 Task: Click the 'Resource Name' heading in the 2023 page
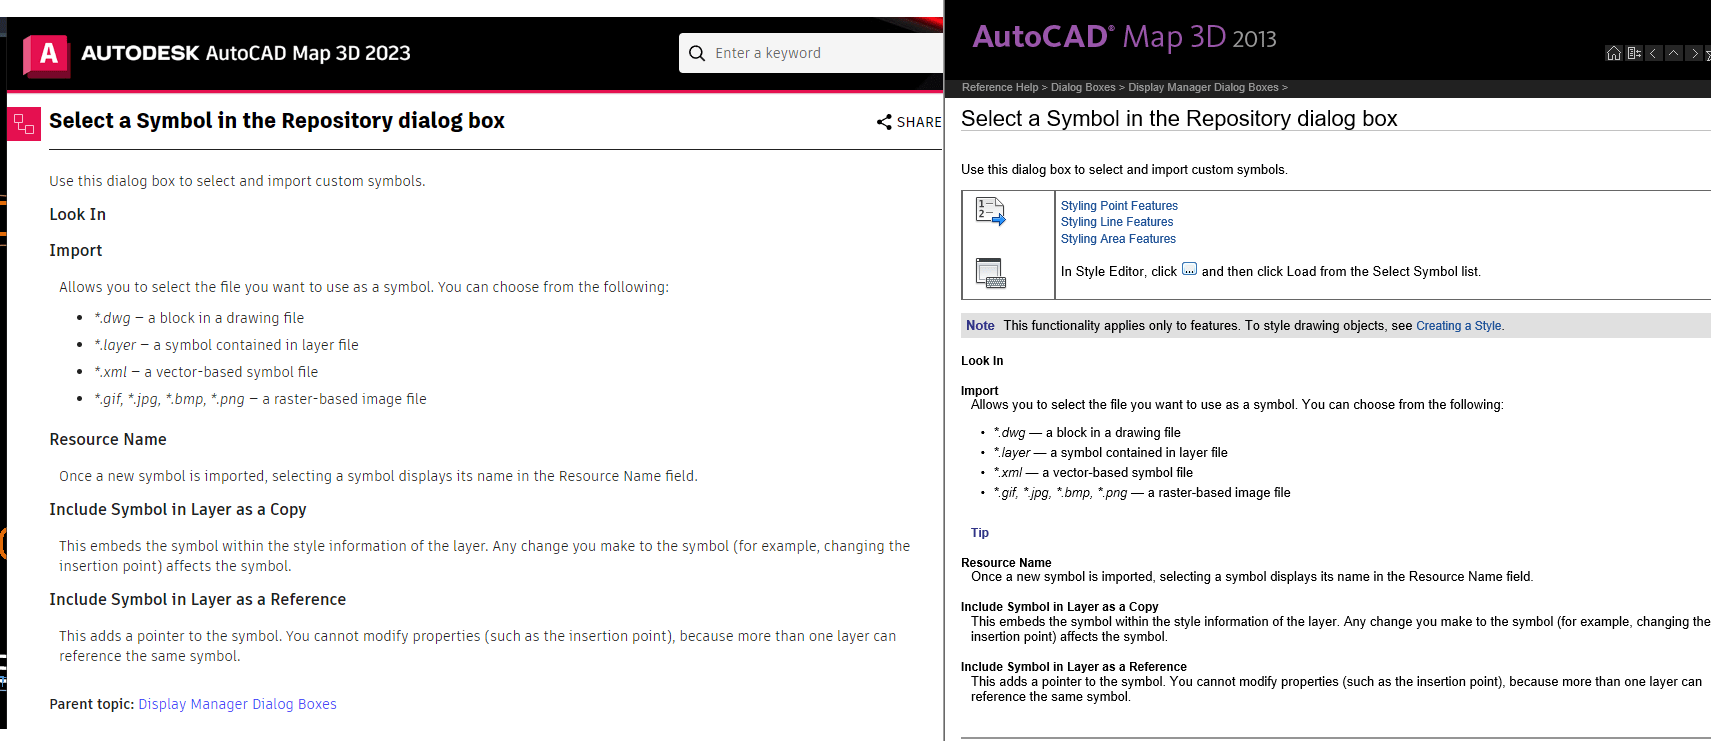(x=108, y=440)
